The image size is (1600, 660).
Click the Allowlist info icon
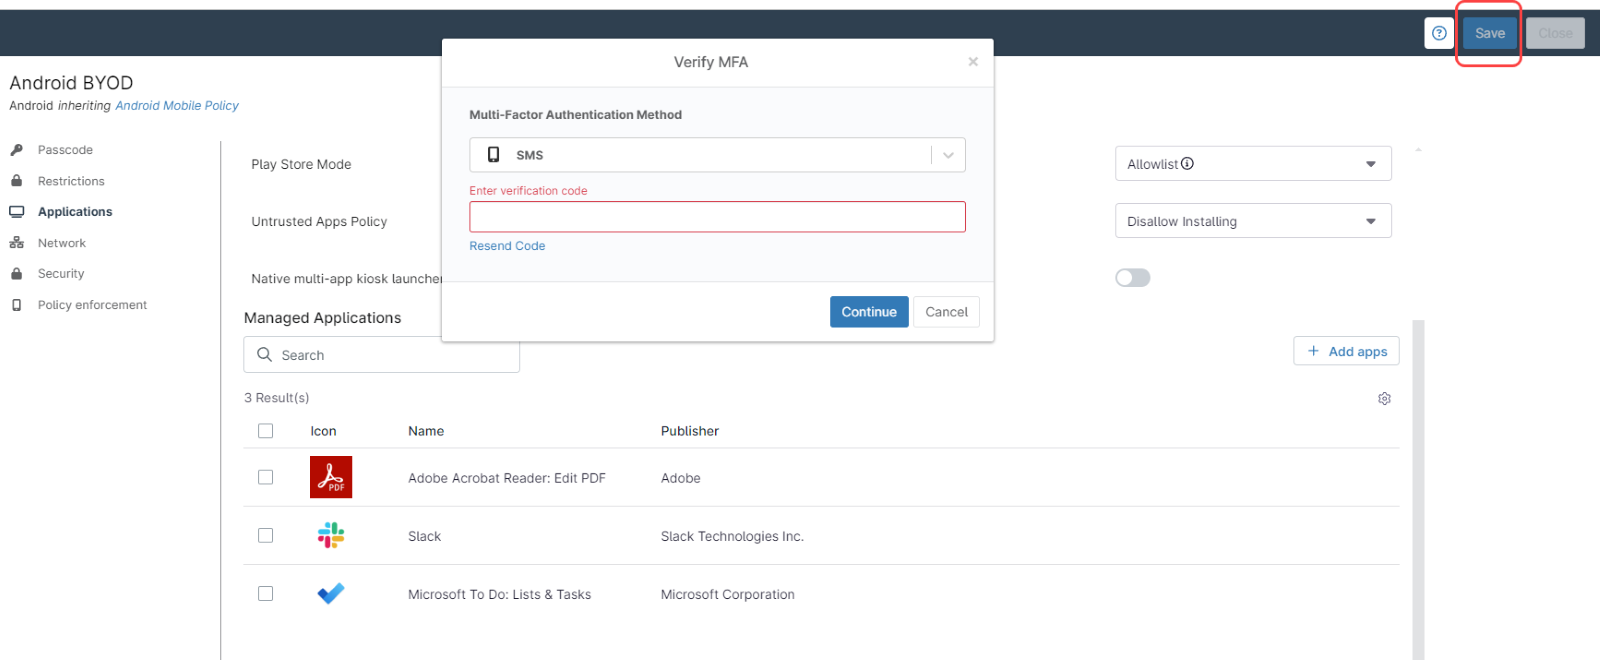point(1187,164)
